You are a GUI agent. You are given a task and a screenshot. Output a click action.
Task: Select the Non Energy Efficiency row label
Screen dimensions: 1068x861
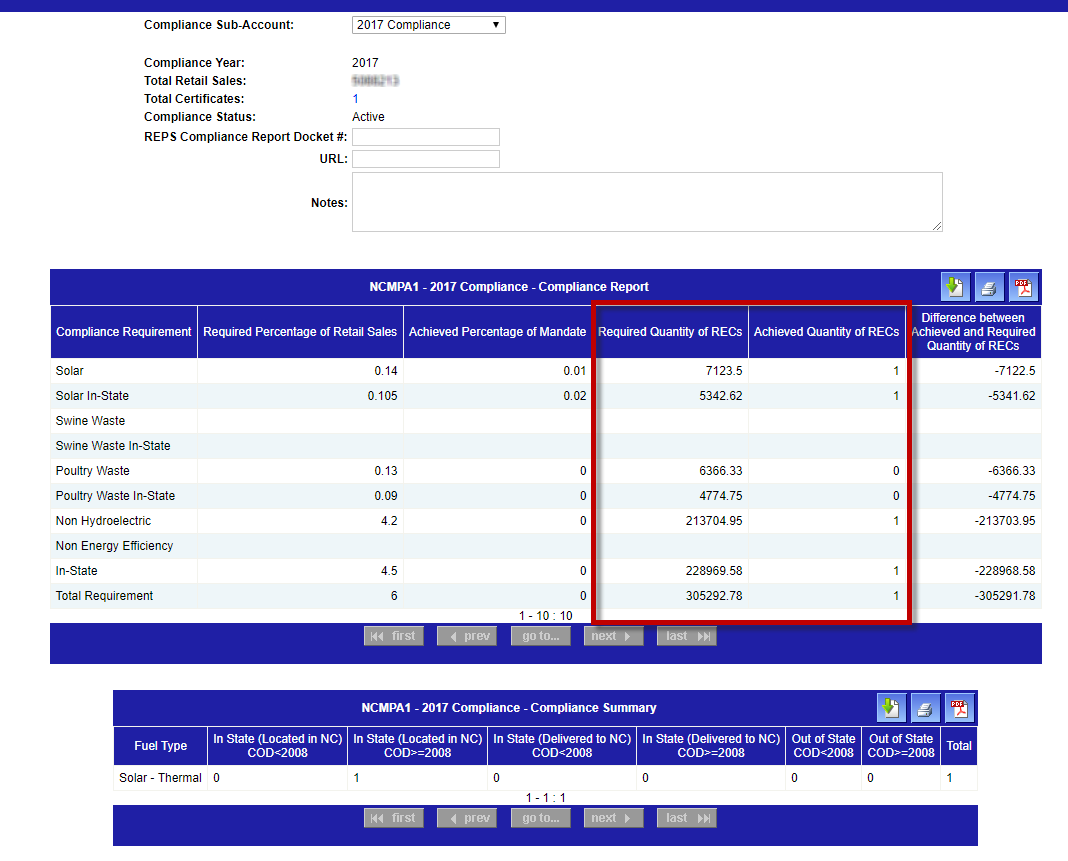point(114,546)
